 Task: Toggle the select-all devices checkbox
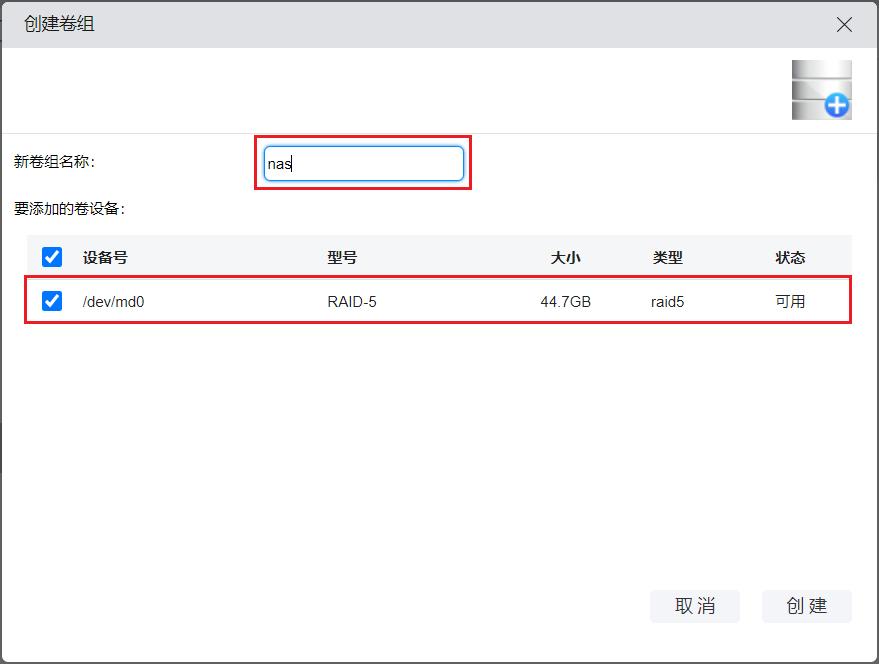tap(52, 257)
